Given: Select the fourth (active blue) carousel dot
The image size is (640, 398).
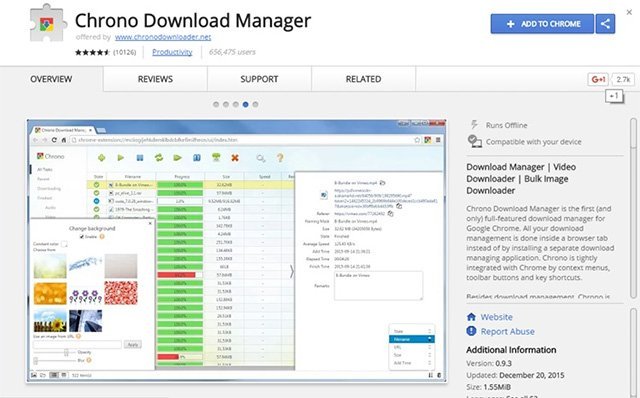Looking at the screenshot, I should 245,105.
